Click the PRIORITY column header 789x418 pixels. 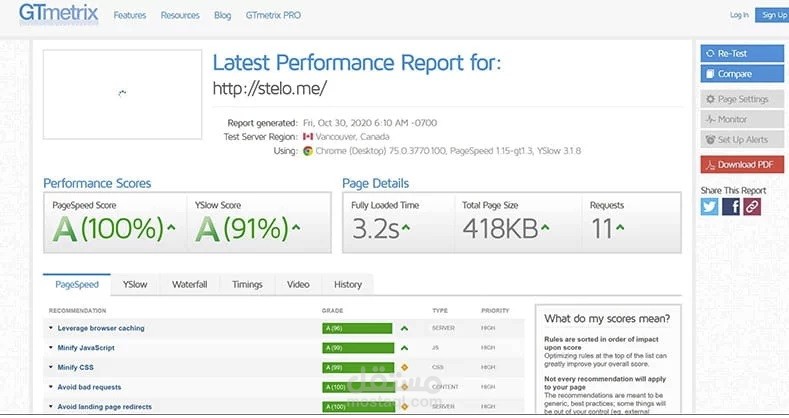pos(495,310)
